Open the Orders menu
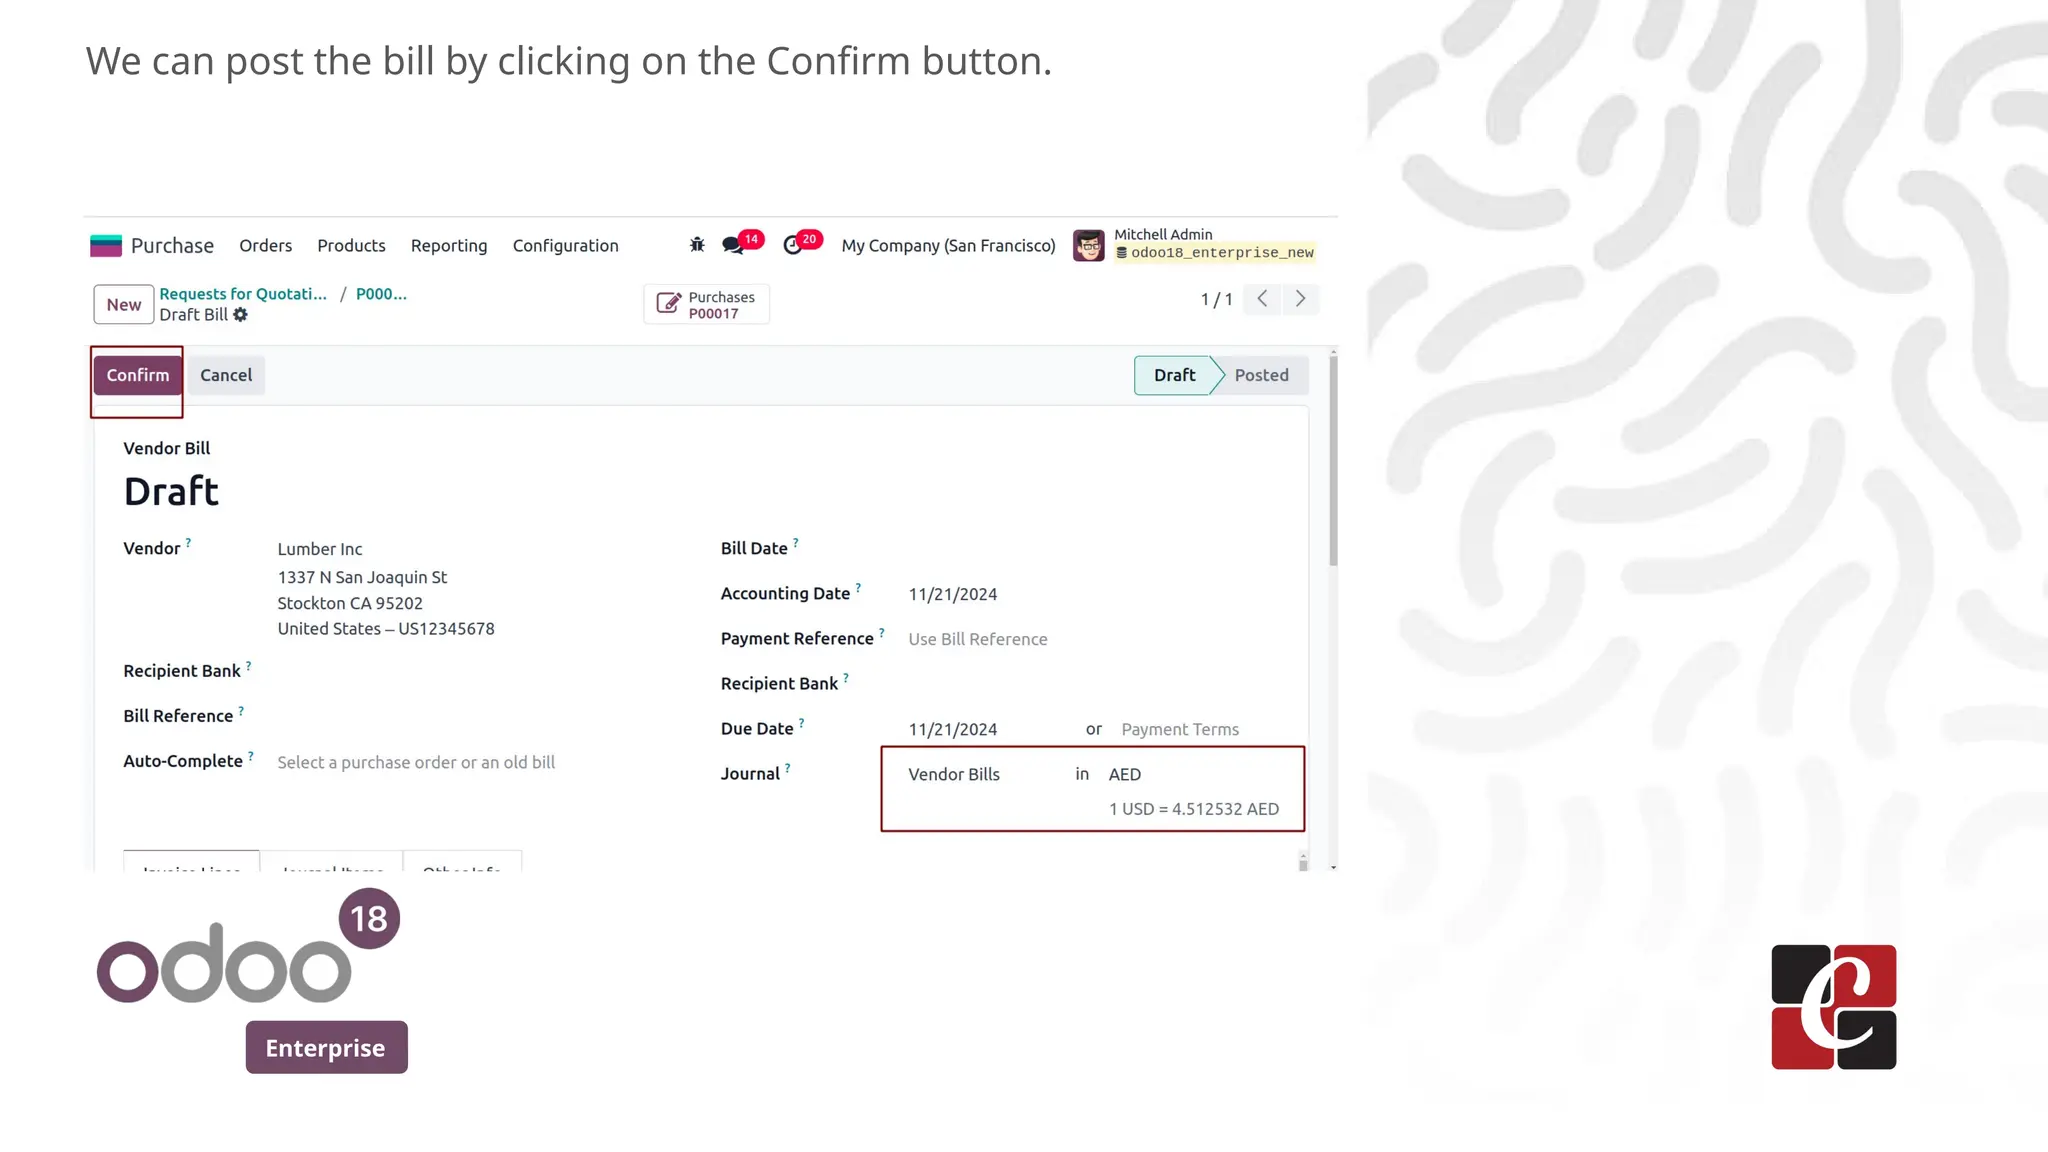2048x1152 pixels. coord(265,246)
